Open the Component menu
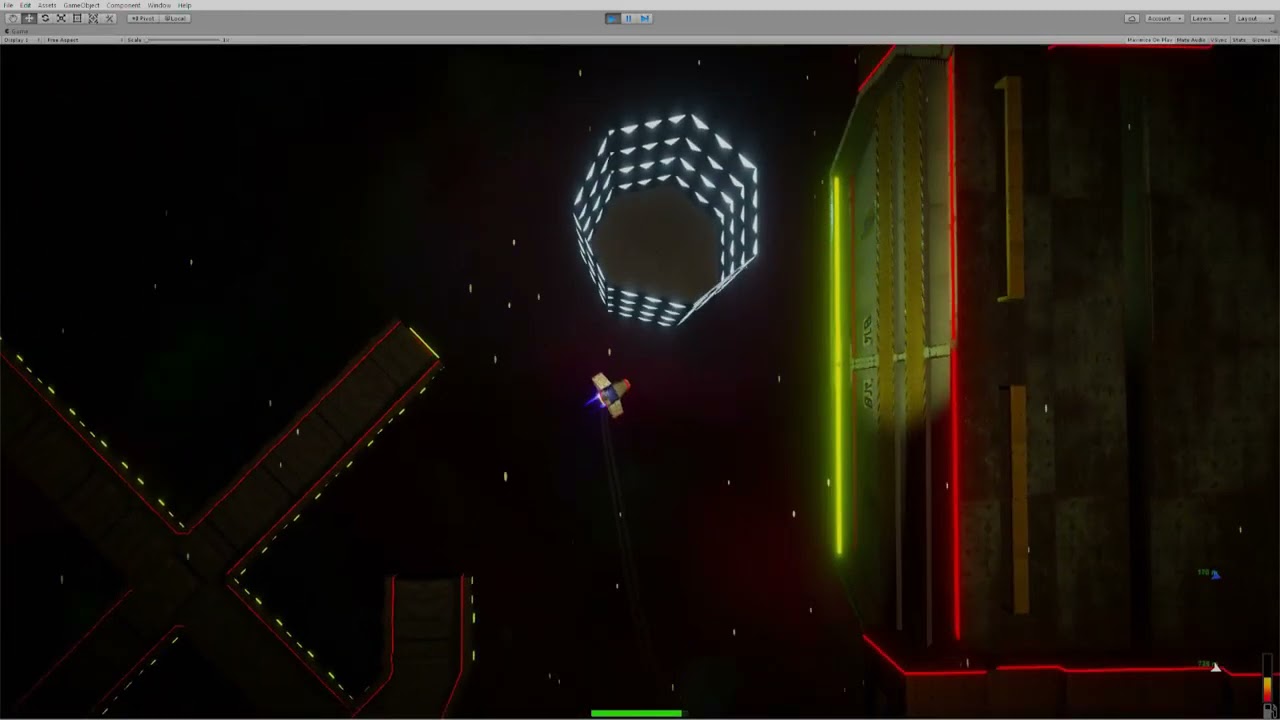The width and height of the screenshot is (1280, 720). pyautogui.click(x=124, y=5)
